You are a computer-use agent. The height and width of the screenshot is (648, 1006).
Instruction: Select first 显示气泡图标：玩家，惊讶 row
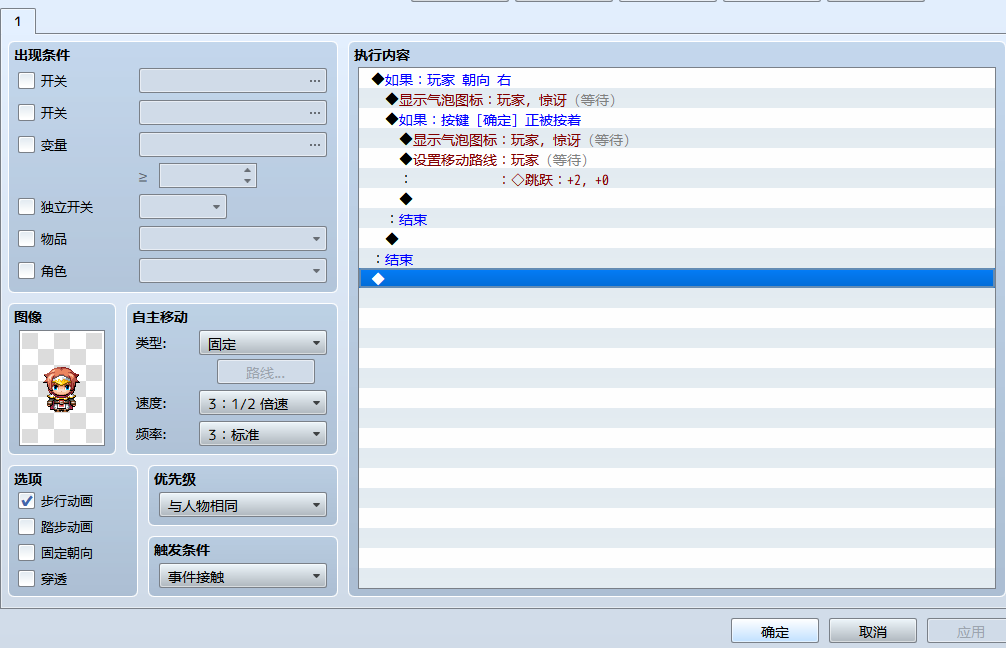[676, 99]
